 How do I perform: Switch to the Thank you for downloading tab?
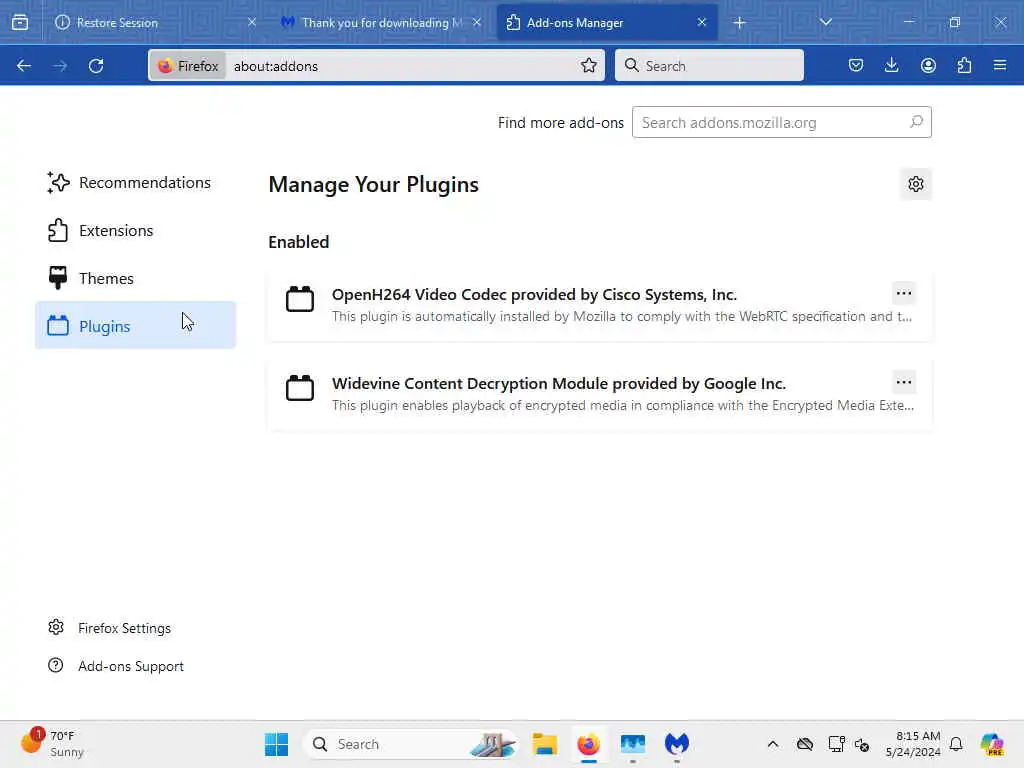381,23
